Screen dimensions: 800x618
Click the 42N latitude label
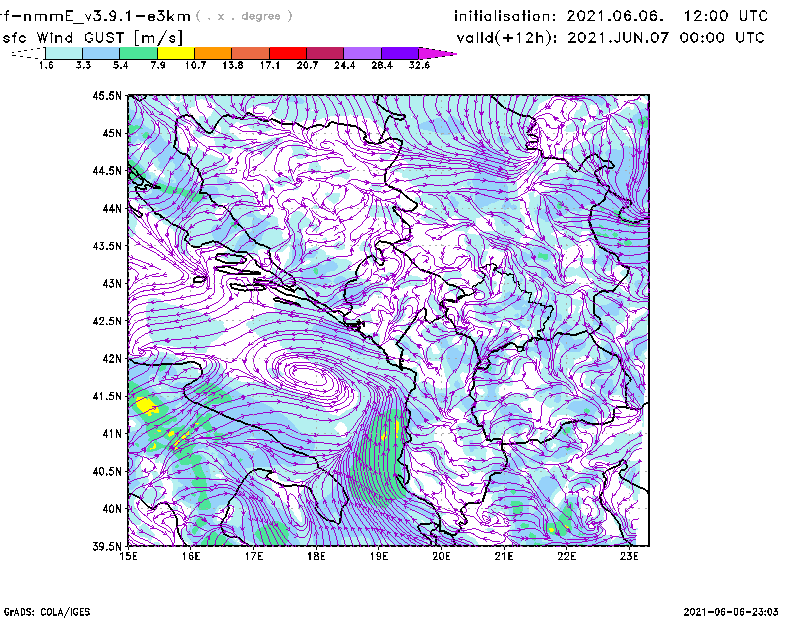(112, 358)
